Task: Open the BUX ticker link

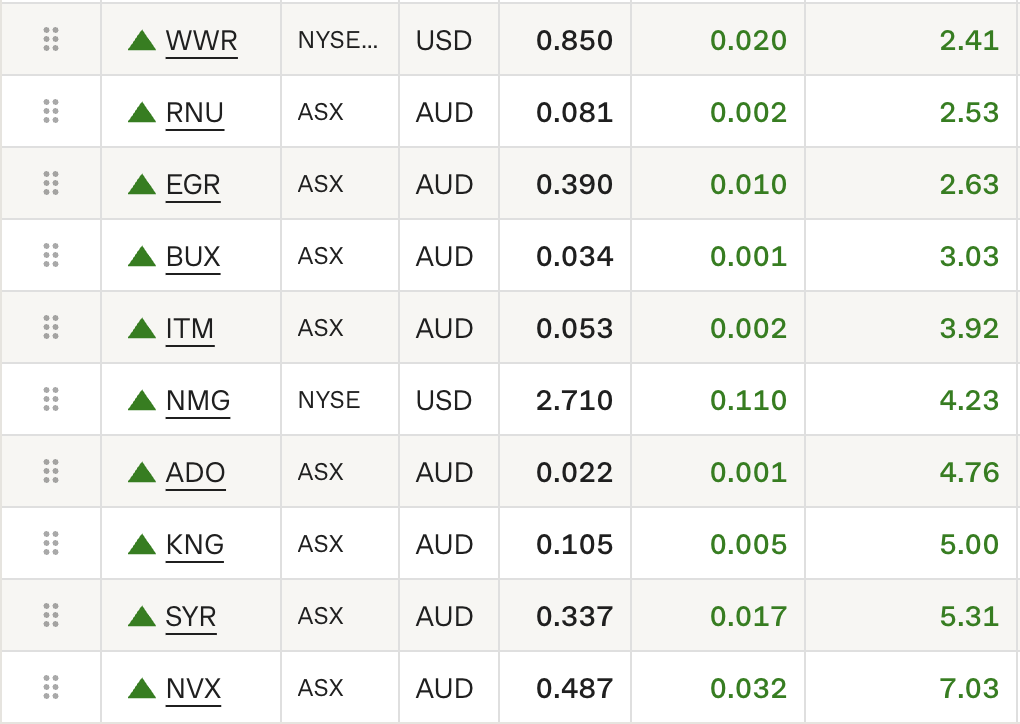Action: (x=192, y=257)
